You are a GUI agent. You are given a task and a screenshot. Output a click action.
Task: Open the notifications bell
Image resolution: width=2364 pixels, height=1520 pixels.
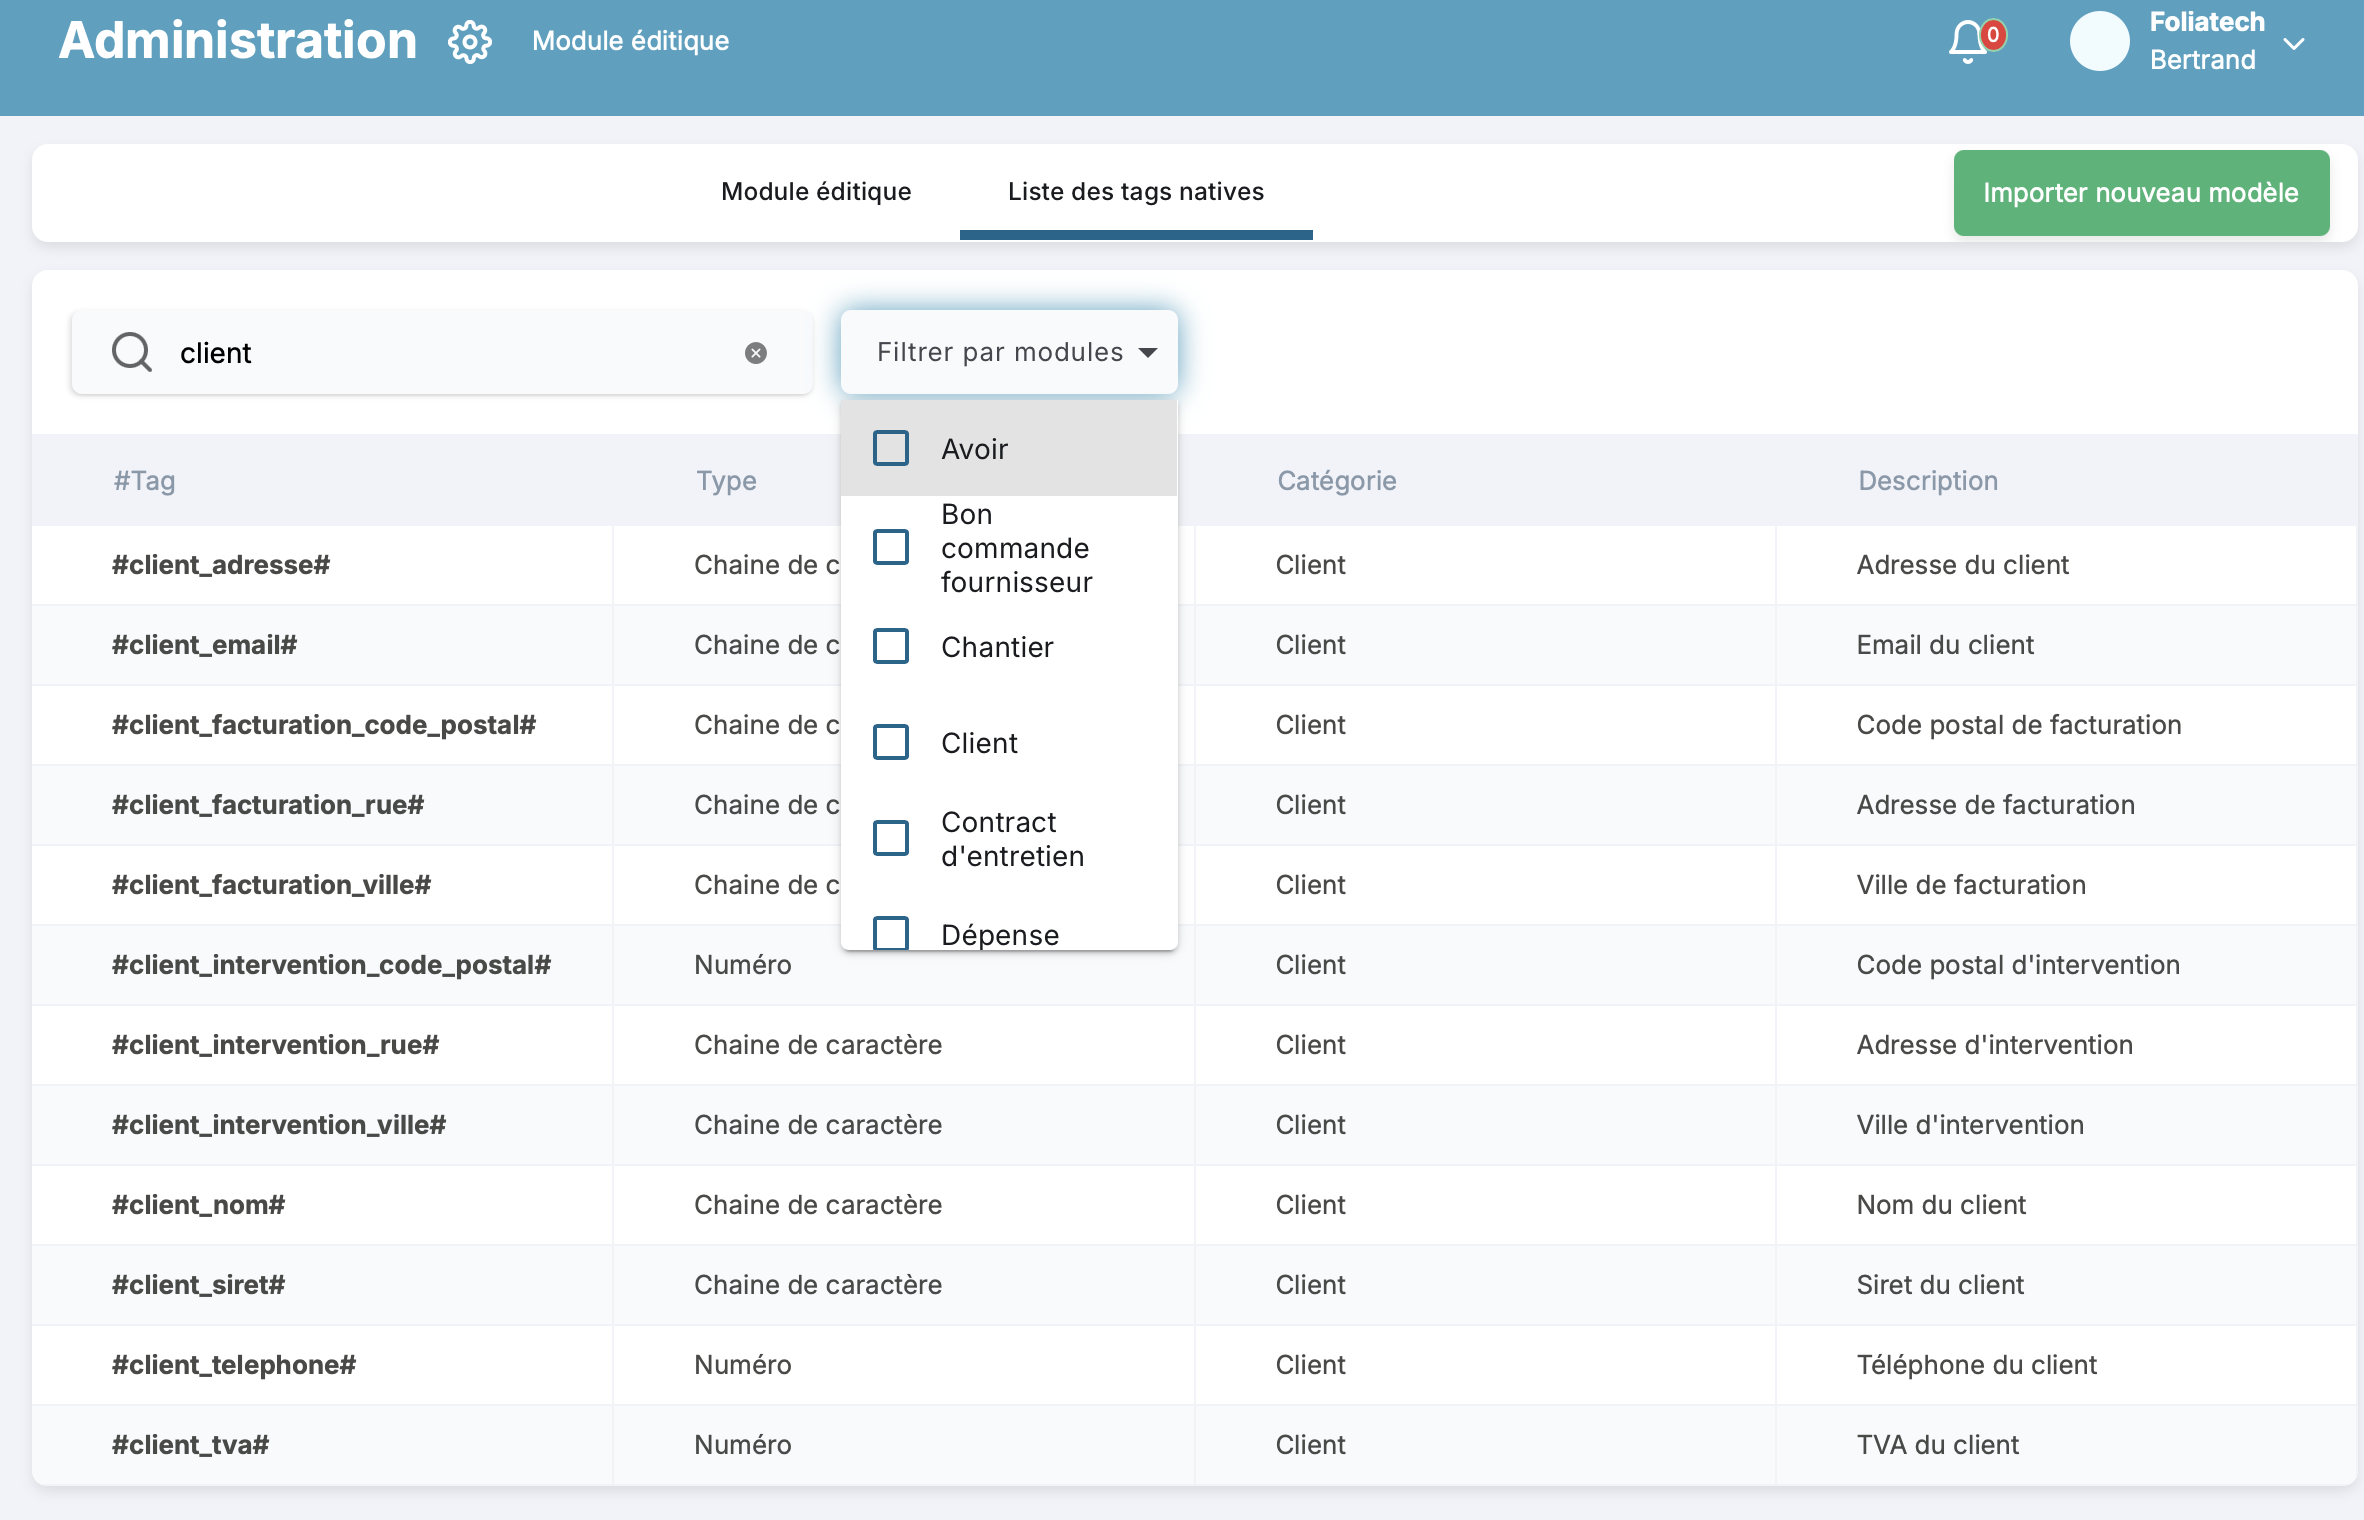point(1968,42)
